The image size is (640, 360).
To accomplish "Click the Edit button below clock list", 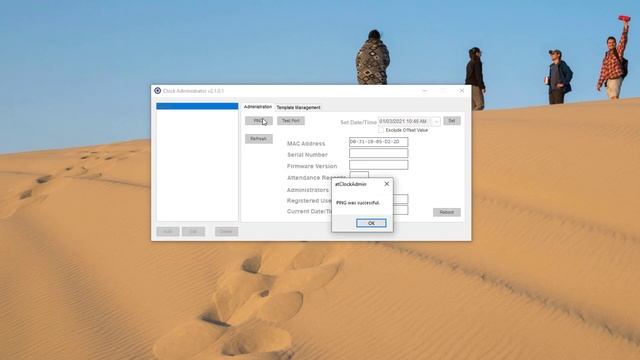I will pos(193,231).
